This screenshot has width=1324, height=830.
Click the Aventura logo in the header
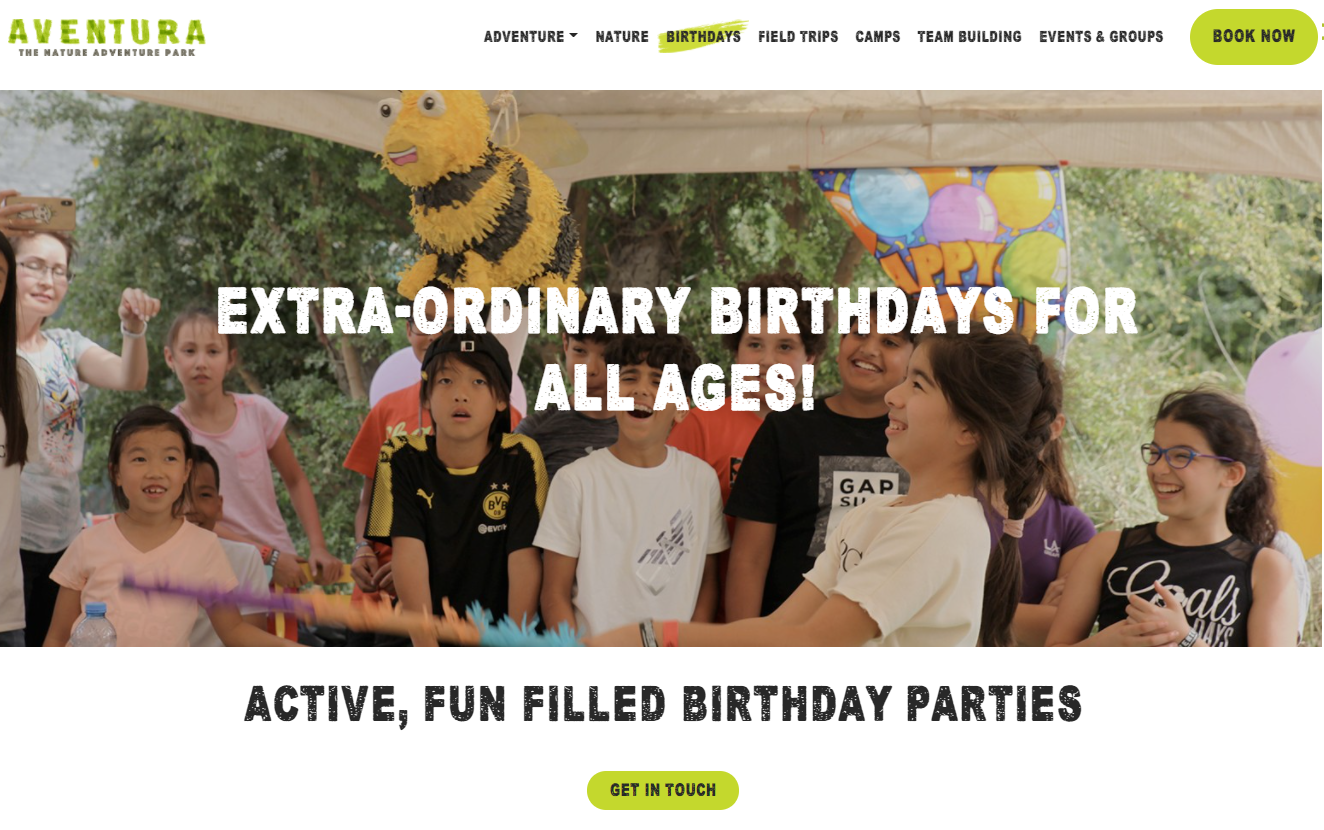(106, 37)
